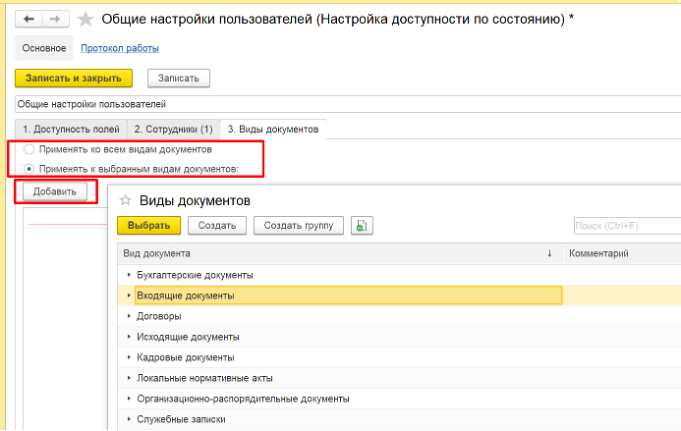Click the Комментарий column header
This screenshot has width=681, height=431.
pos(622,253)
